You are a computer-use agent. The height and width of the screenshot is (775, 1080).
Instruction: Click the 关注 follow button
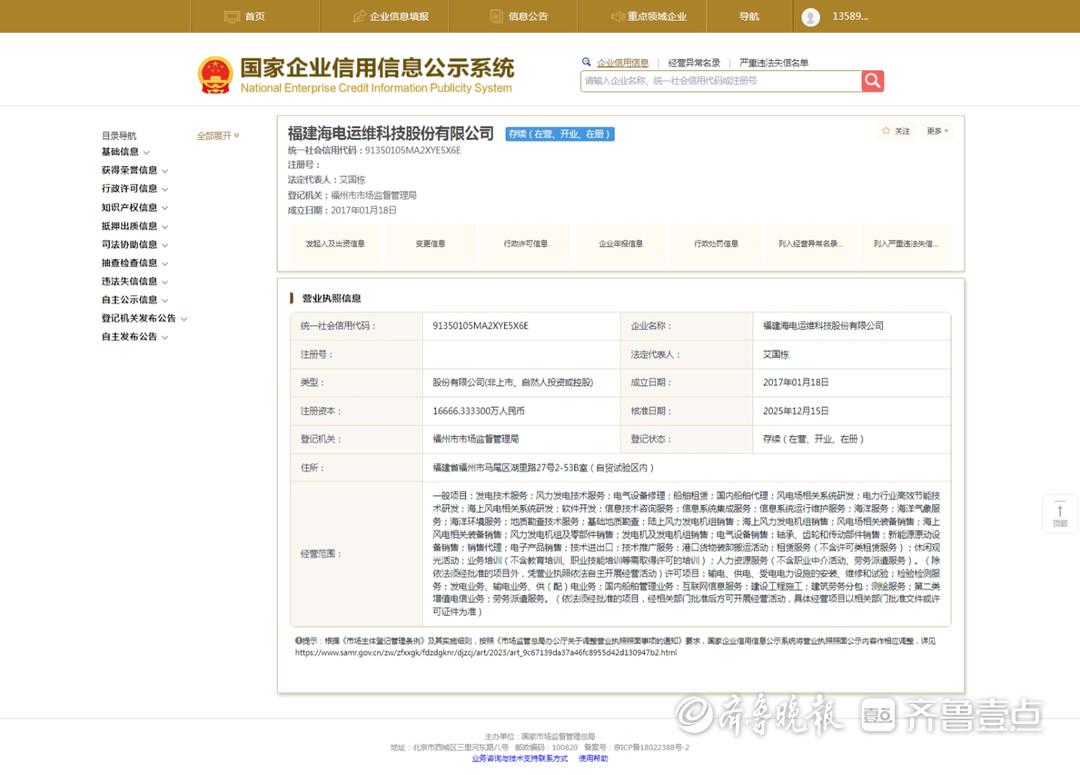tap(896, 131)
